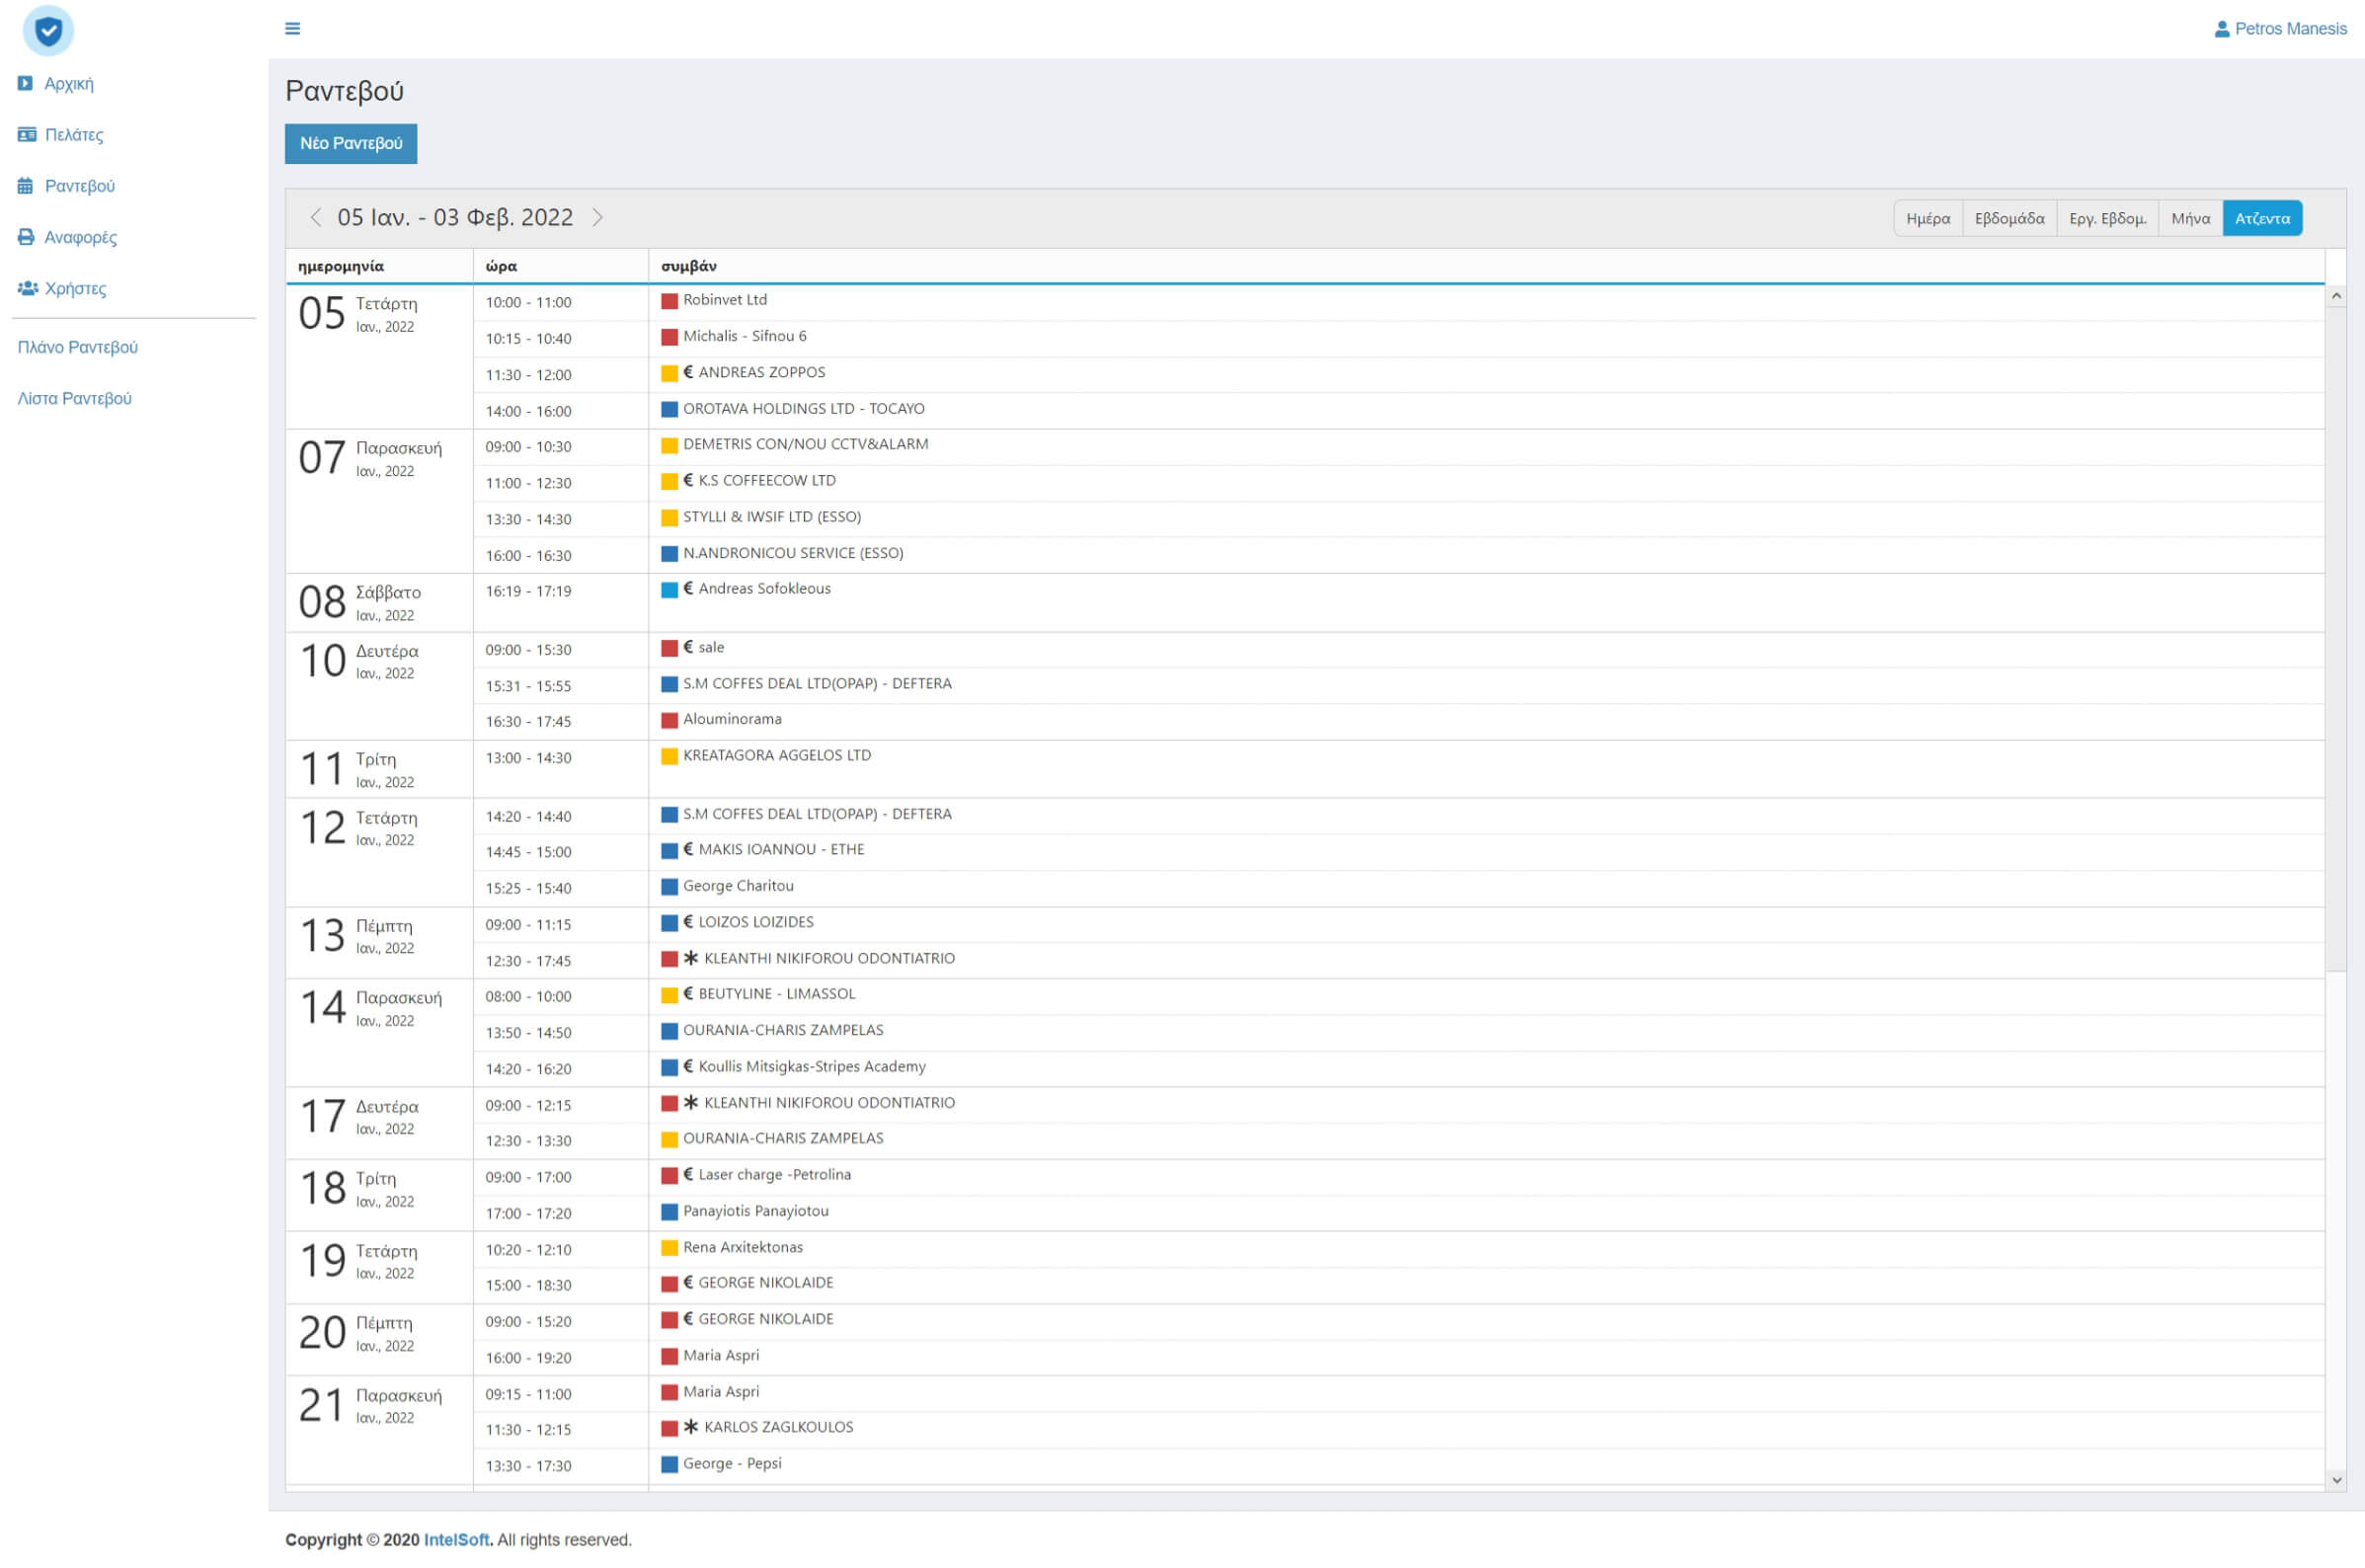Click the Νέο Ραντεβού button
Image resolution: width=2365 pixels, height=1568 pixels.
350,143
